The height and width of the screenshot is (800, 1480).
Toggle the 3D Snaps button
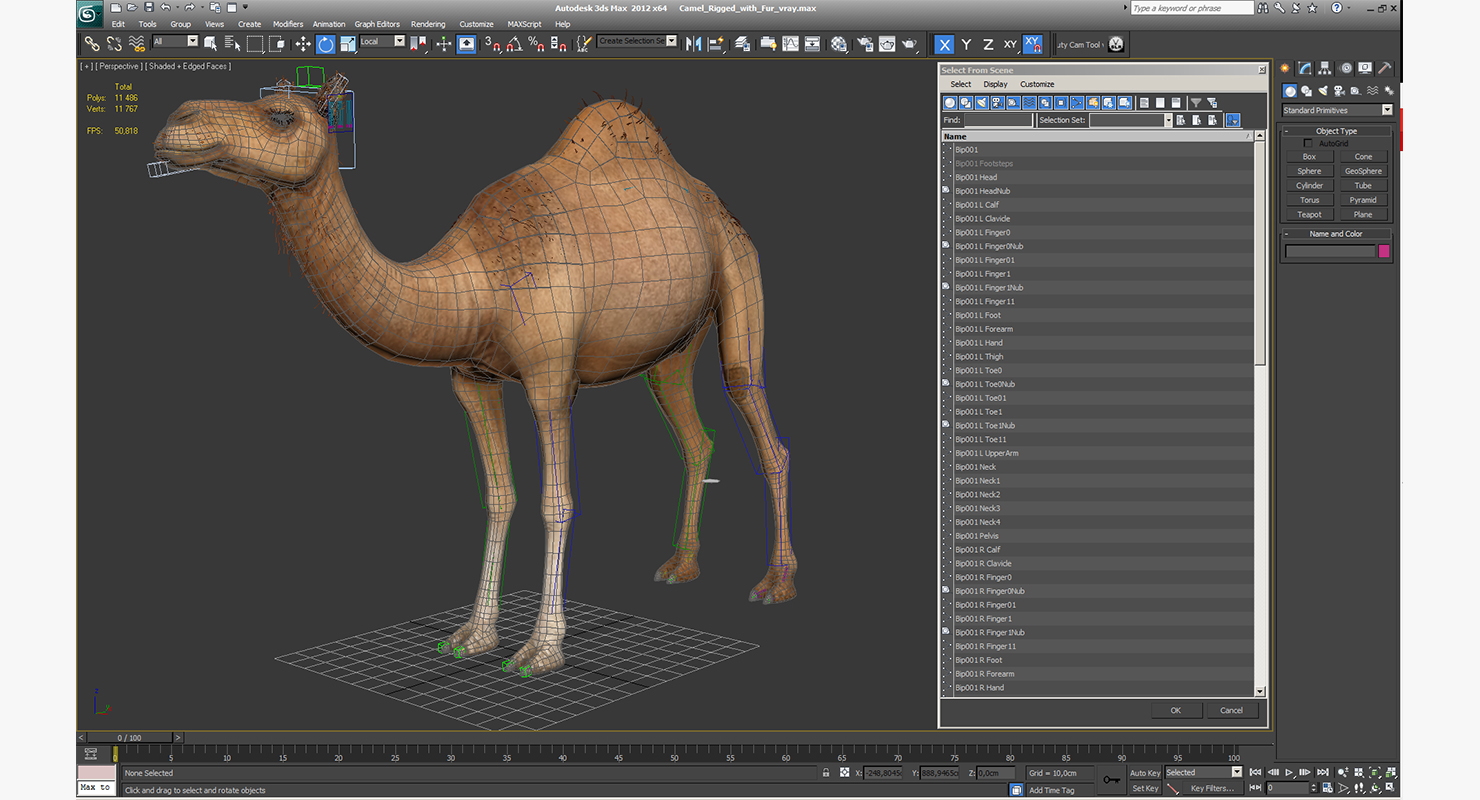492,44
